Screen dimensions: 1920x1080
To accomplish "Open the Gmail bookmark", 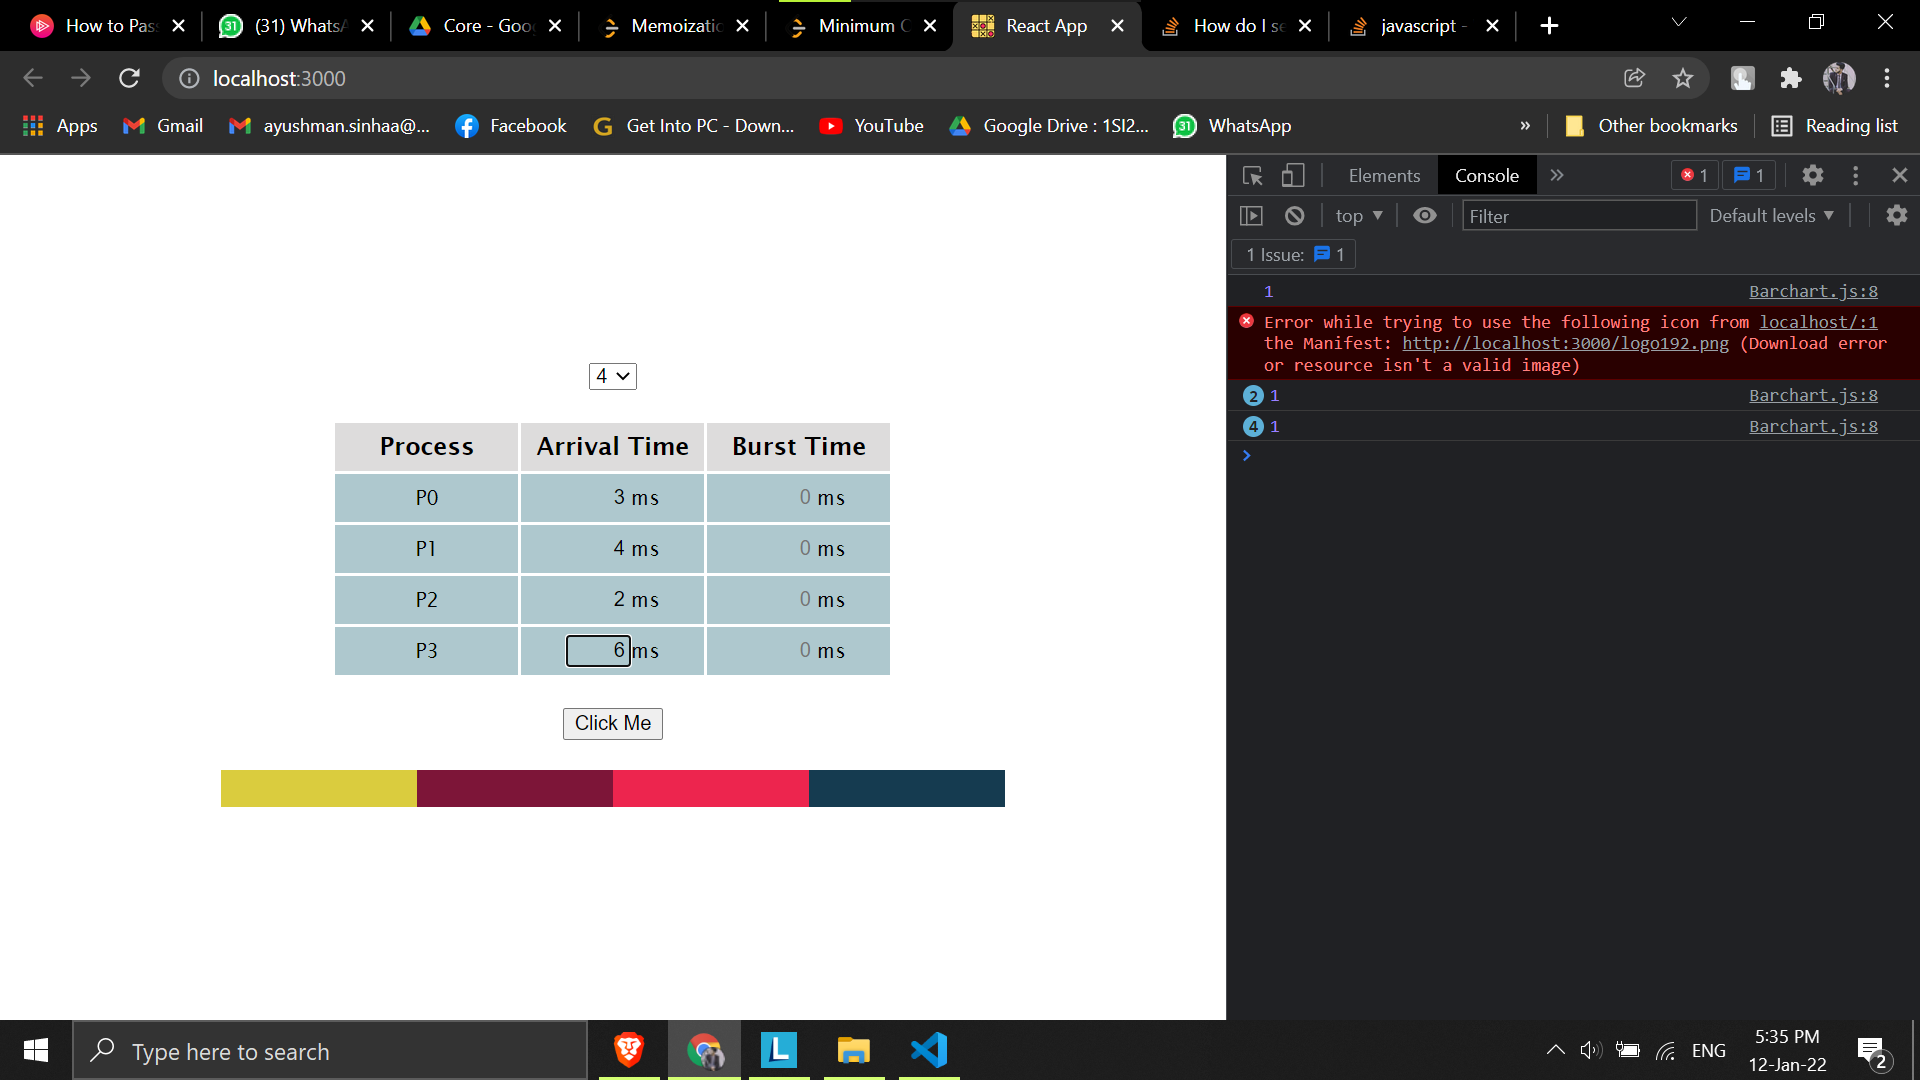I will 162,126.
